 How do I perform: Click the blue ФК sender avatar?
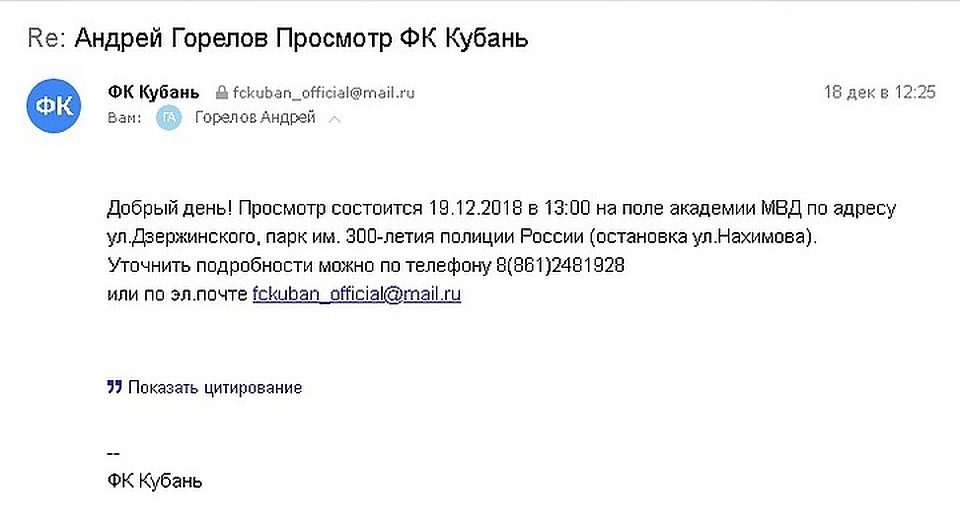54,106
